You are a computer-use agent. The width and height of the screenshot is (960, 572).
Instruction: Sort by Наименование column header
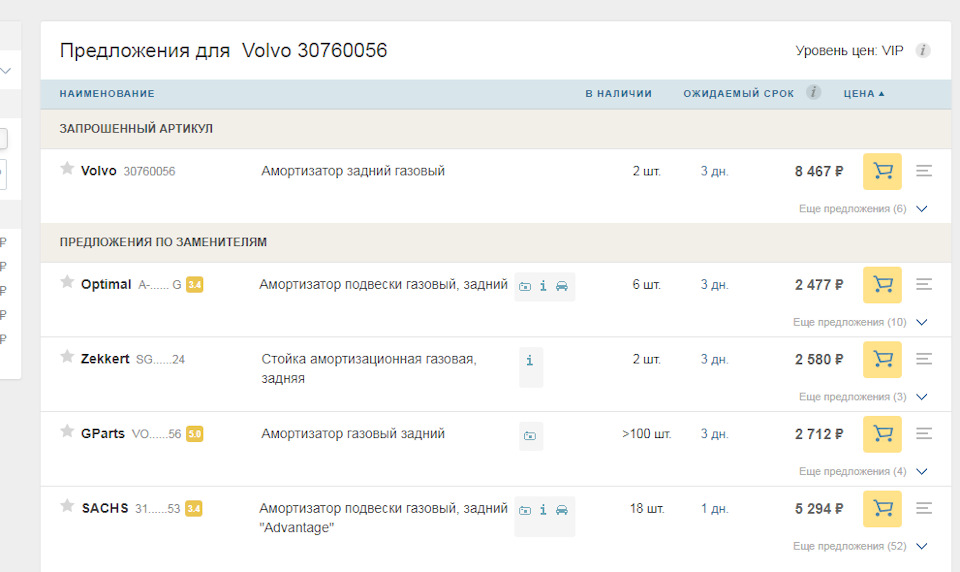pos(107,94)
